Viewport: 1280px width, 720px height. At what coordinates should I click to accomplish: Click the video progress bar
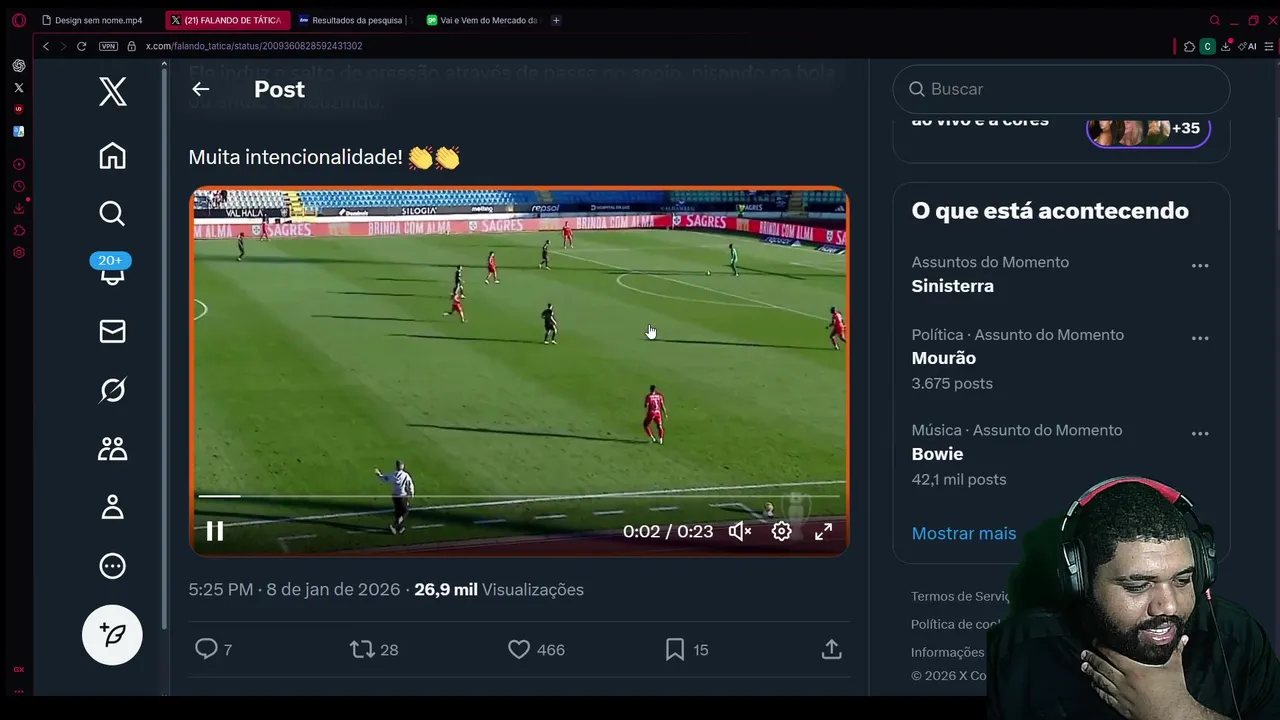pos(519,496)
